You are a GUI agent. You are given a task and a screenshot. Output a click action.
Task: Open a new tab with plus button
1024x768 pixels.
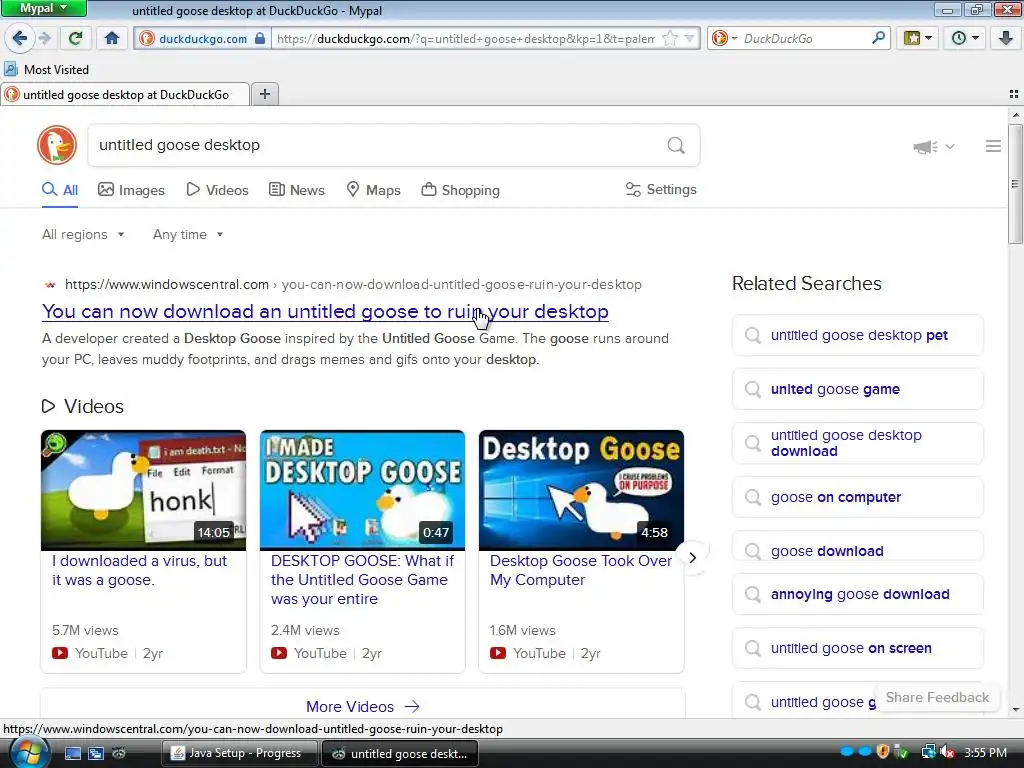[x=264, y=94]
